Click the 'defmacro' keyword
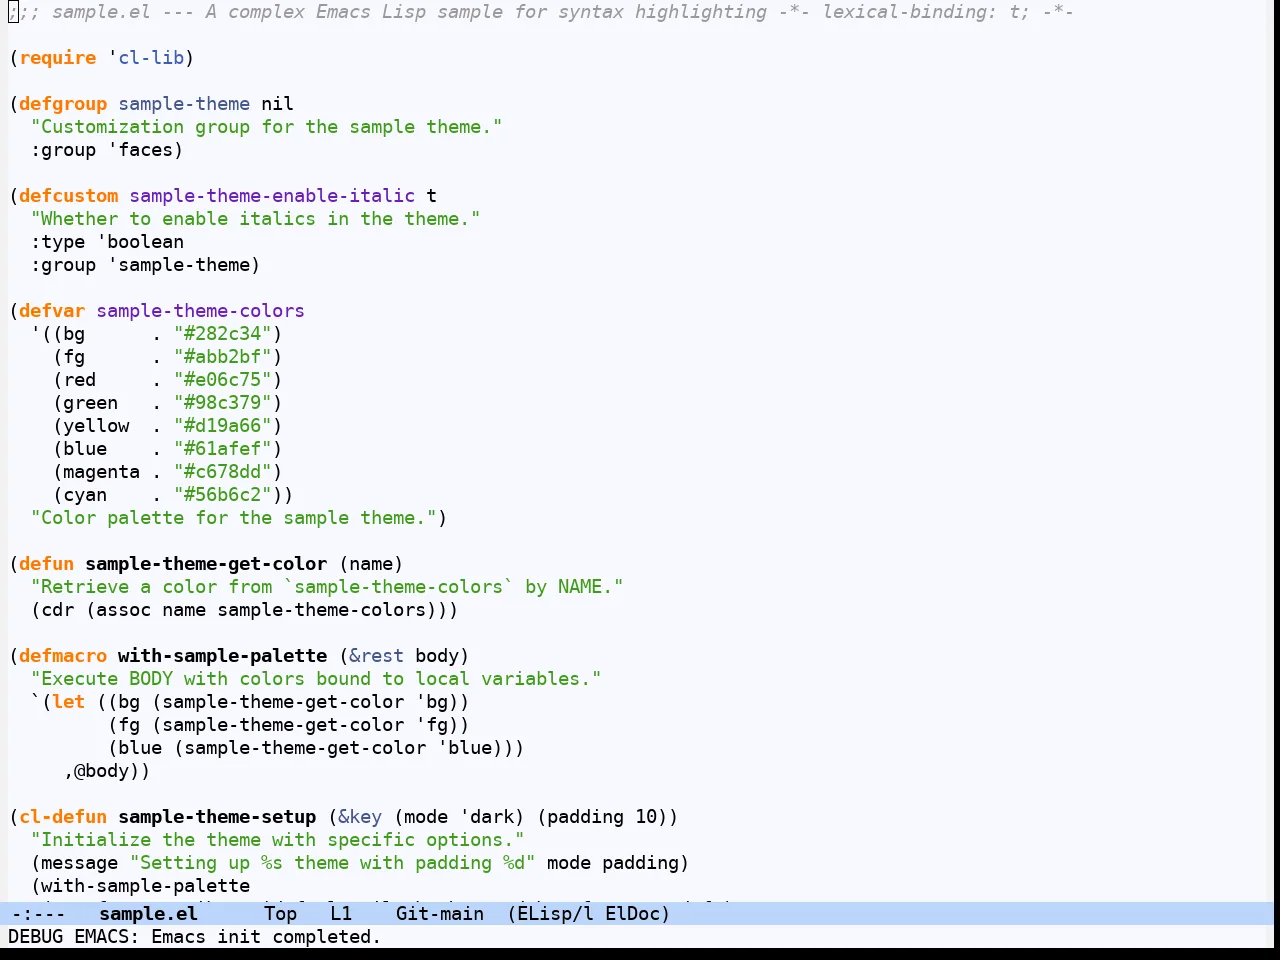The width and height of the screenshot is (1280, 960). [x=63, y=656]
